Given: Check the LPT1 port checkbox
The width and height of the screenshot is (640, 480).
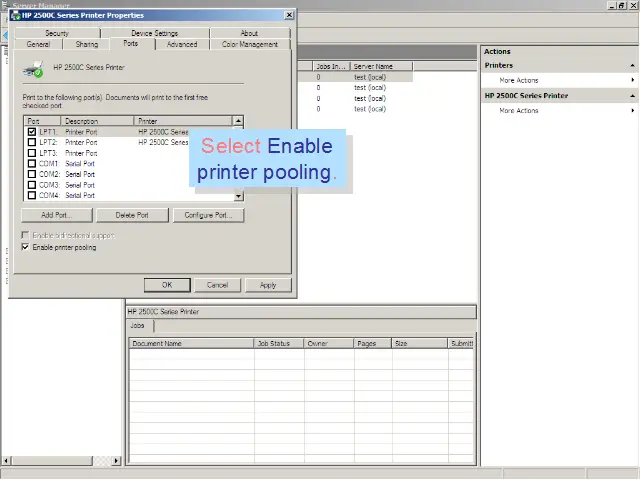Looking at the screenshot, I should point(32,132).
